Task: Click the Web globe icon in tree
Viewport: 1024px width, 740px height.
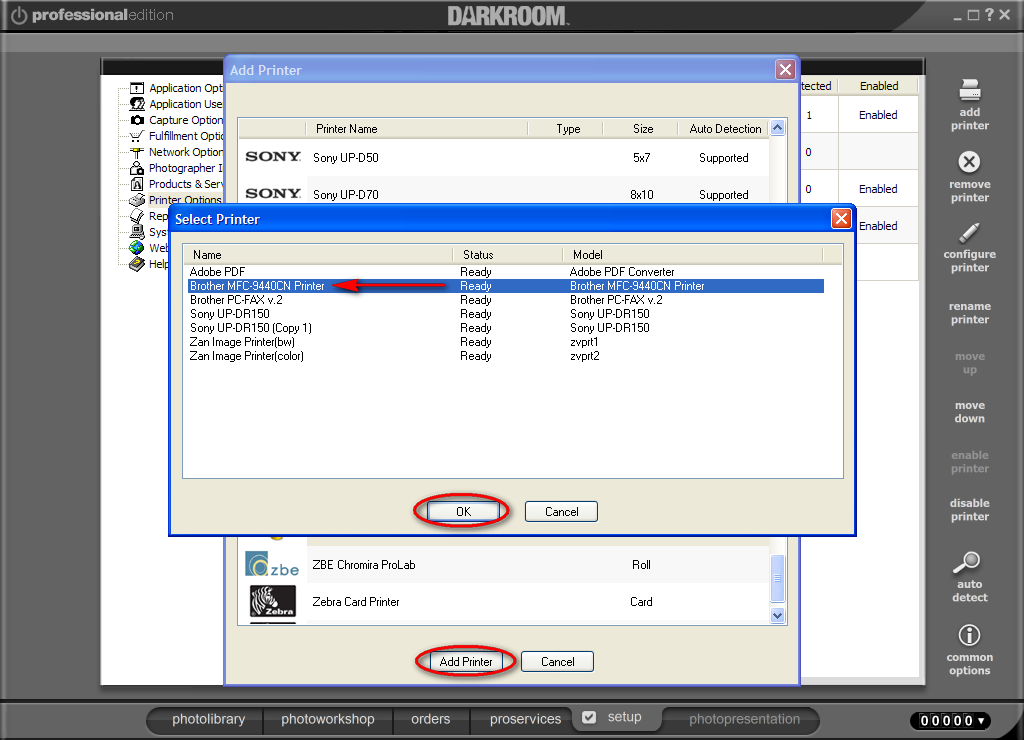Action: pos(136,248)
